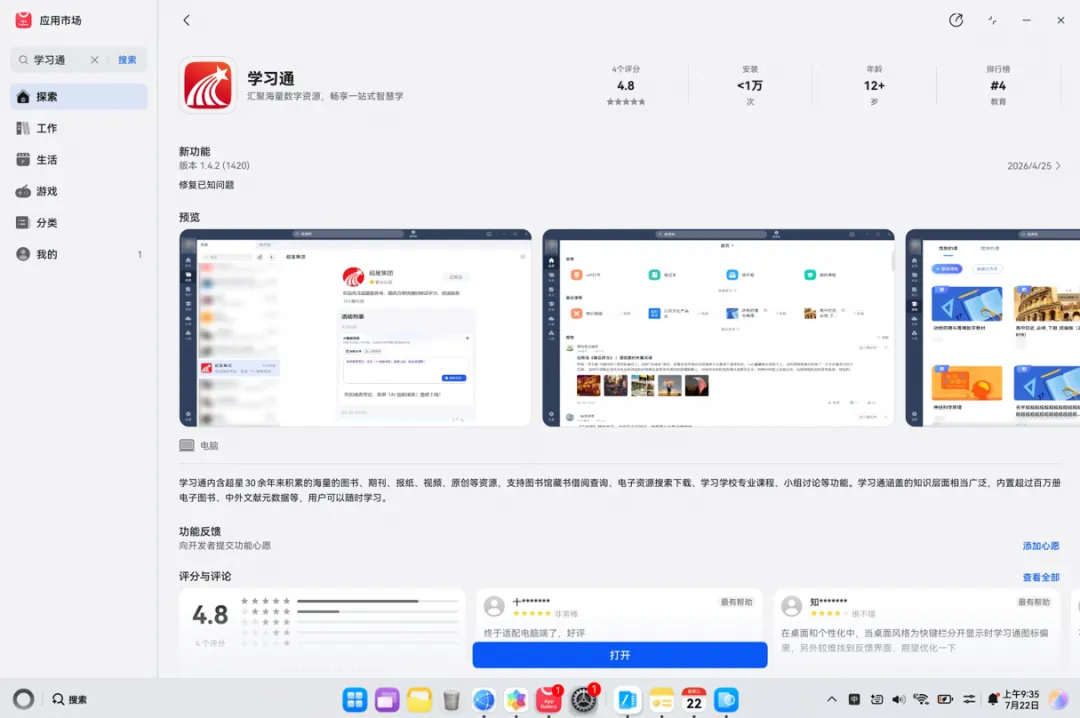The height and width of the screenshot is (718, 1080).
Task: Open the purple multi-window icon in dock
Action: click(x=387, y=700)
